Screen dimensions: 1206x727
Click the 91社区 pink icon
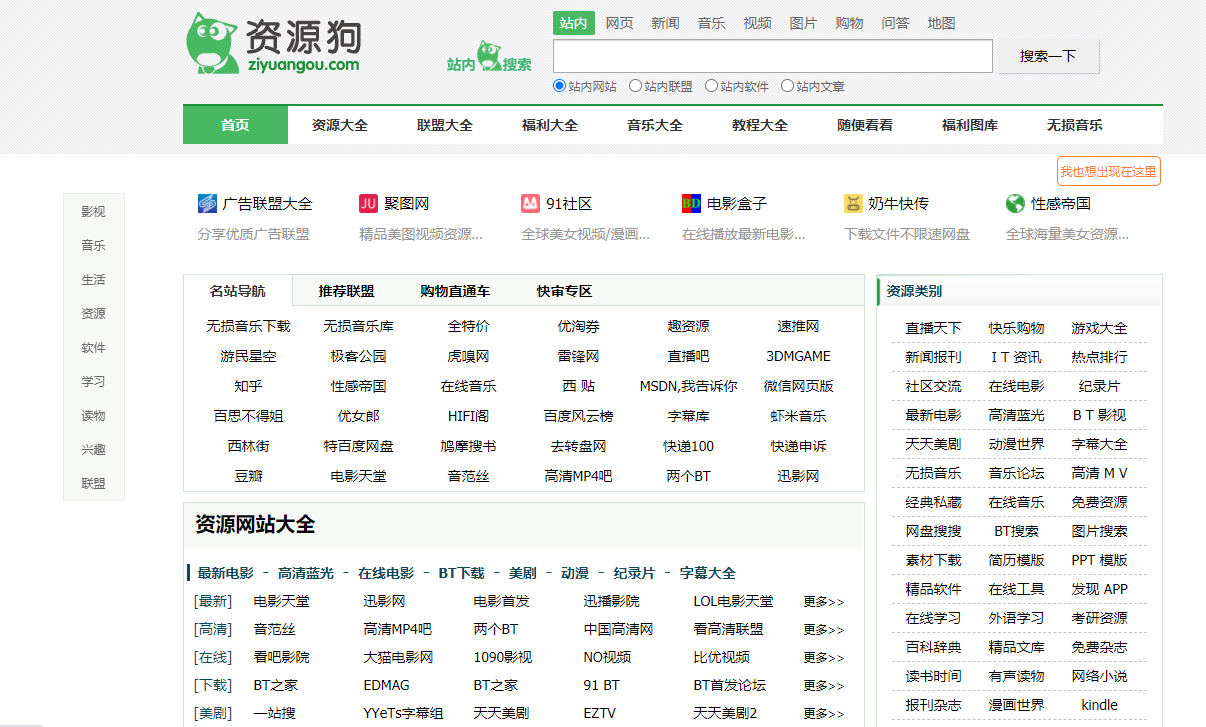[x=530, y=204]
